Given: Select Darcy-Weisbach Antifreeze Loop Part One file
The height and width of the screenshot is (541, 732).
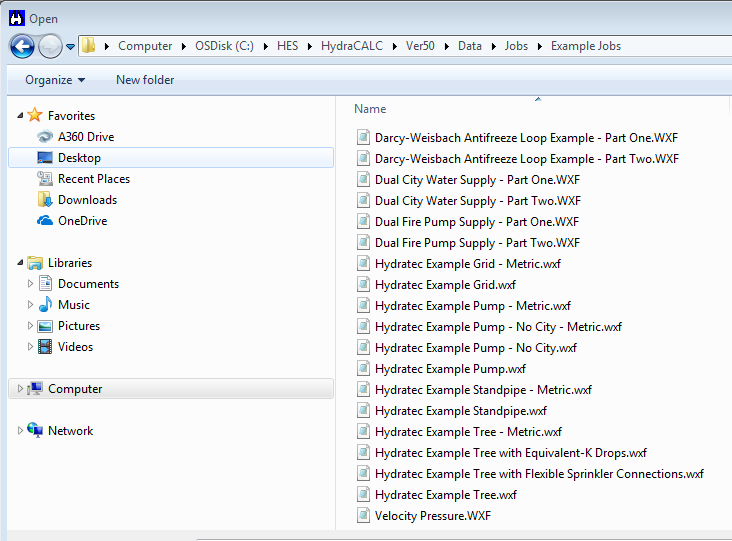Looking at the screenshot, I should (526, 138).
